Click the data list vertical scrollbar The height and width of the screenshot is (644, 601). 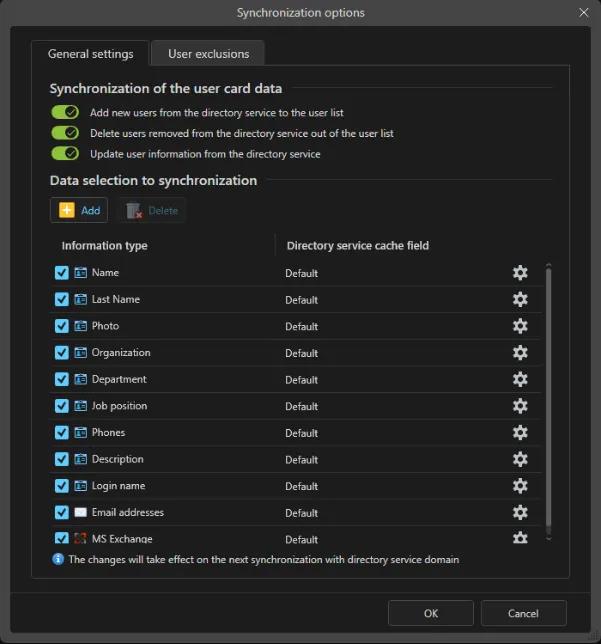pyautogui.click(x=548, y=398)
